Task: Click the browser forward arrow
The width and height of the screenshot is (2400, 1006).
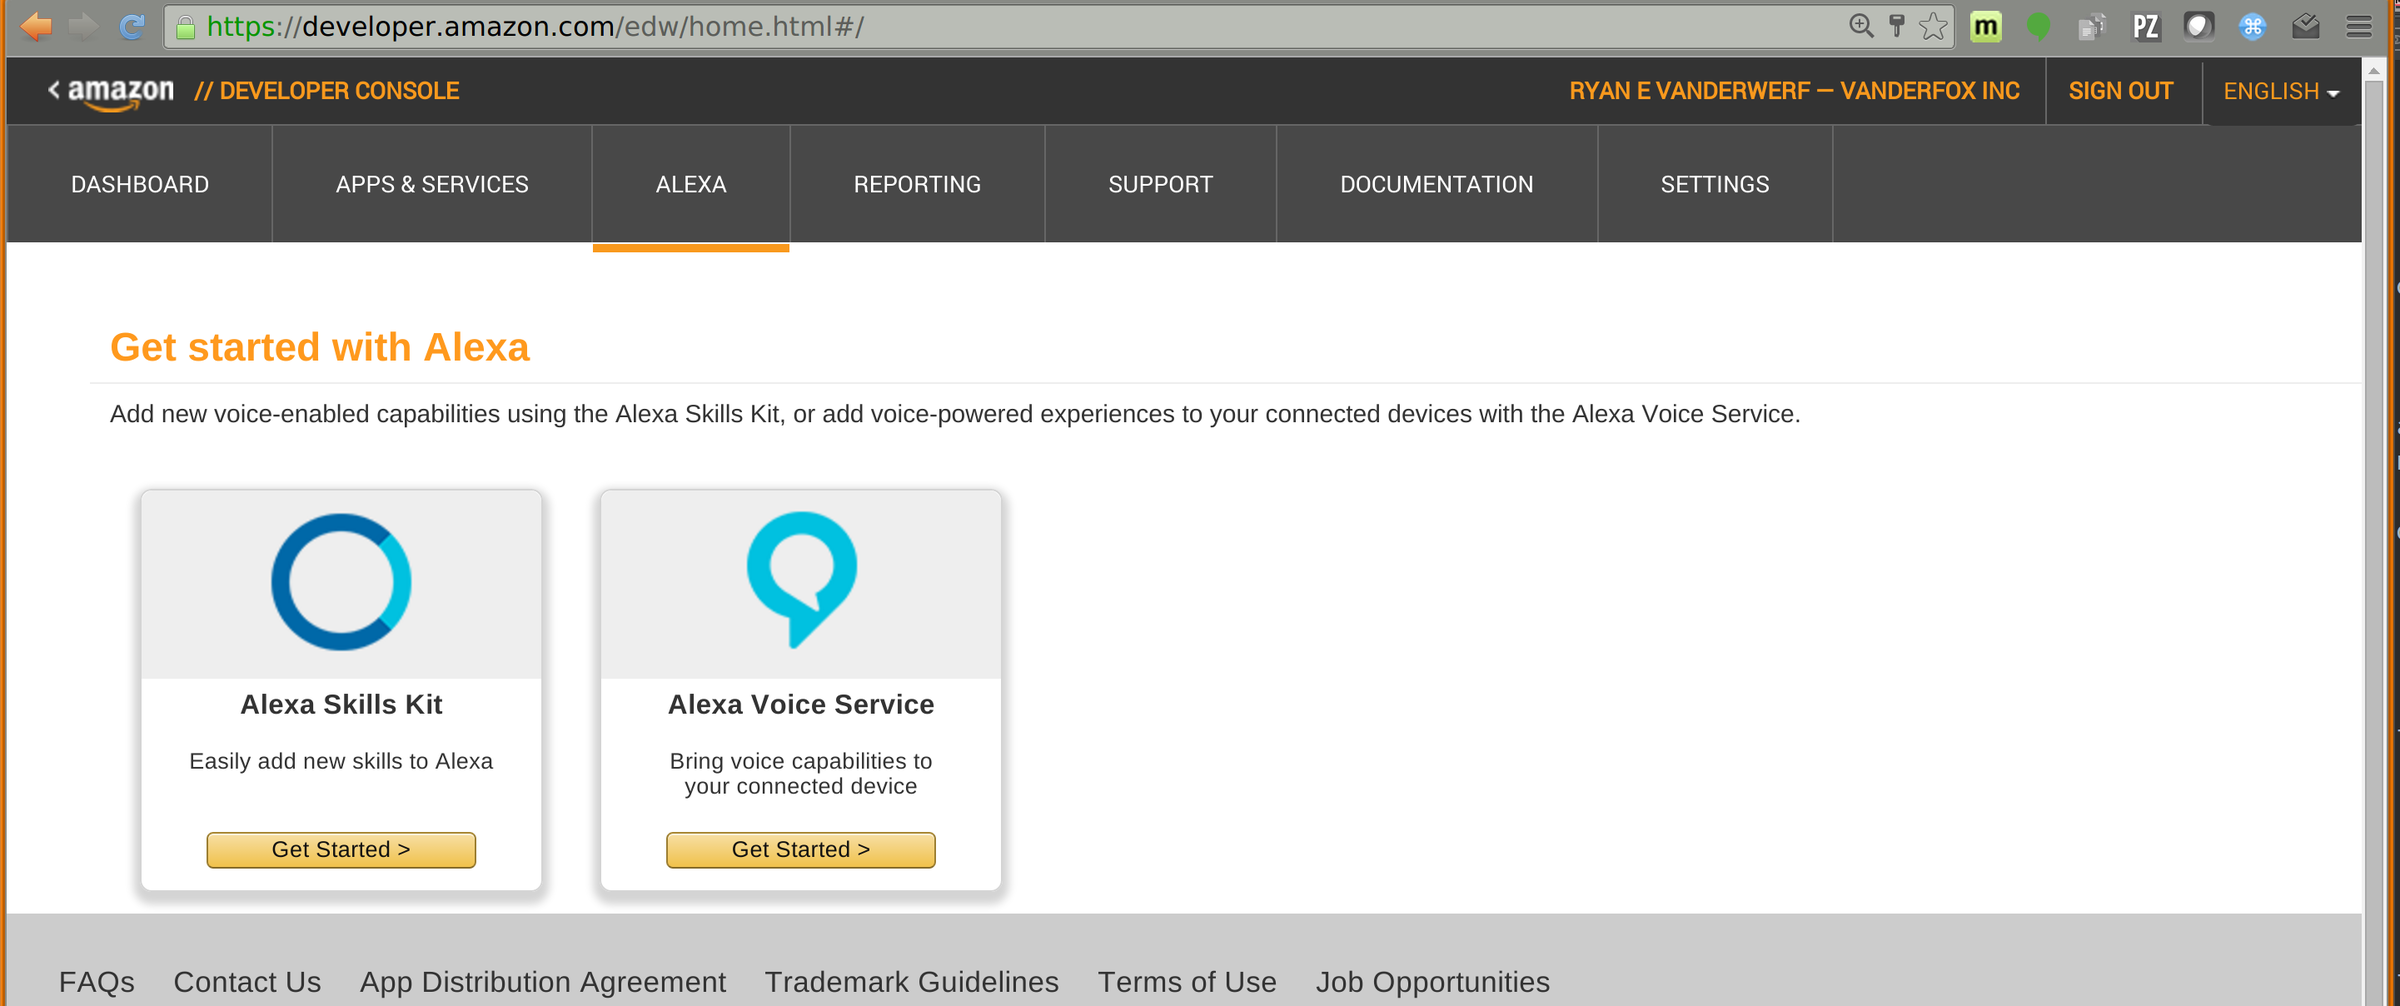Action: tap(84, 26)
